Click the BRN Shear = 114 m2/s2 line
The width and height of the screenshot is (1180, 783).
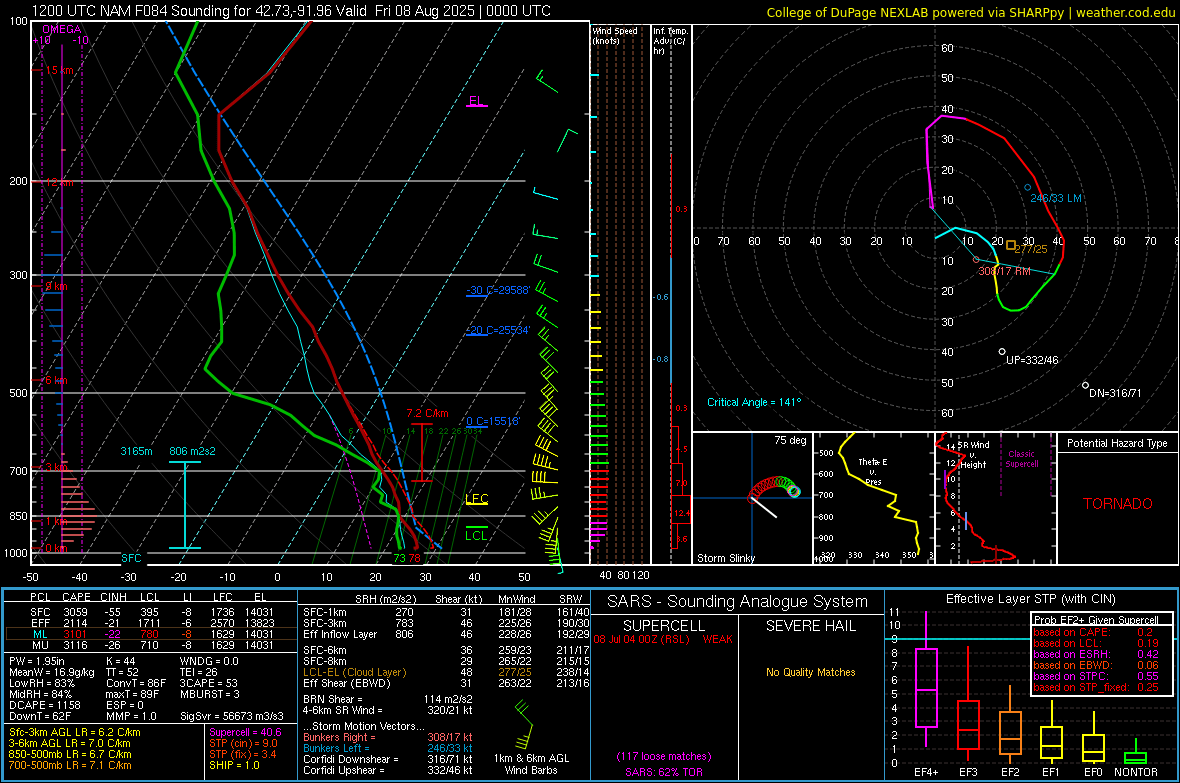[387, 699]
